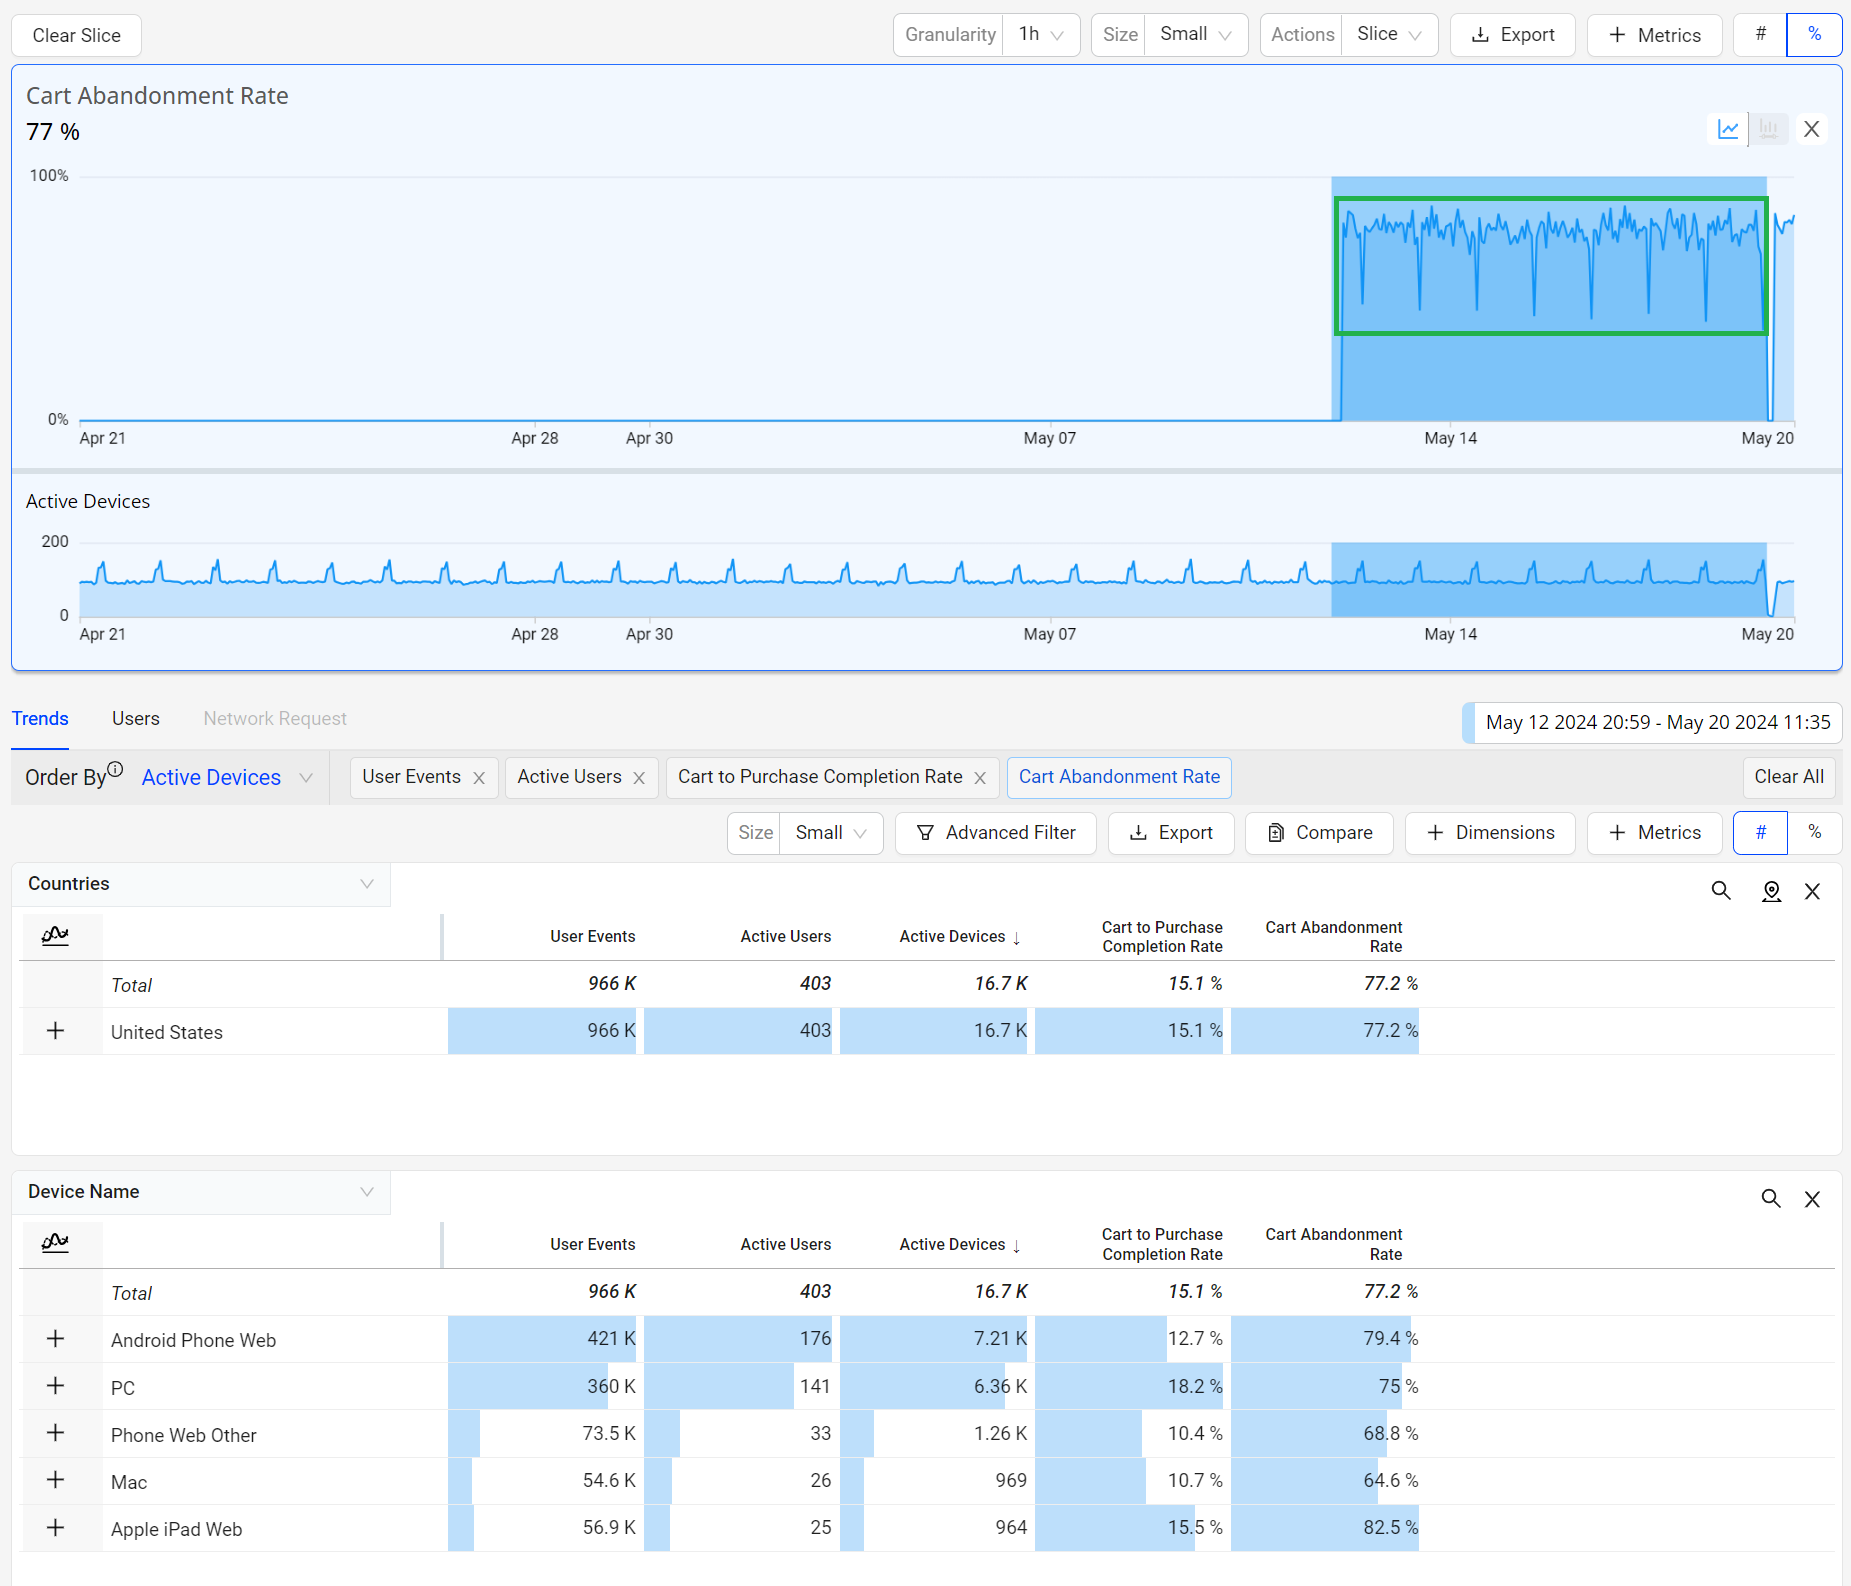Switch chart to bar graph view
This screenshot has width=1851, height=1586.
pyautogui.click(x=1769, y=129)
